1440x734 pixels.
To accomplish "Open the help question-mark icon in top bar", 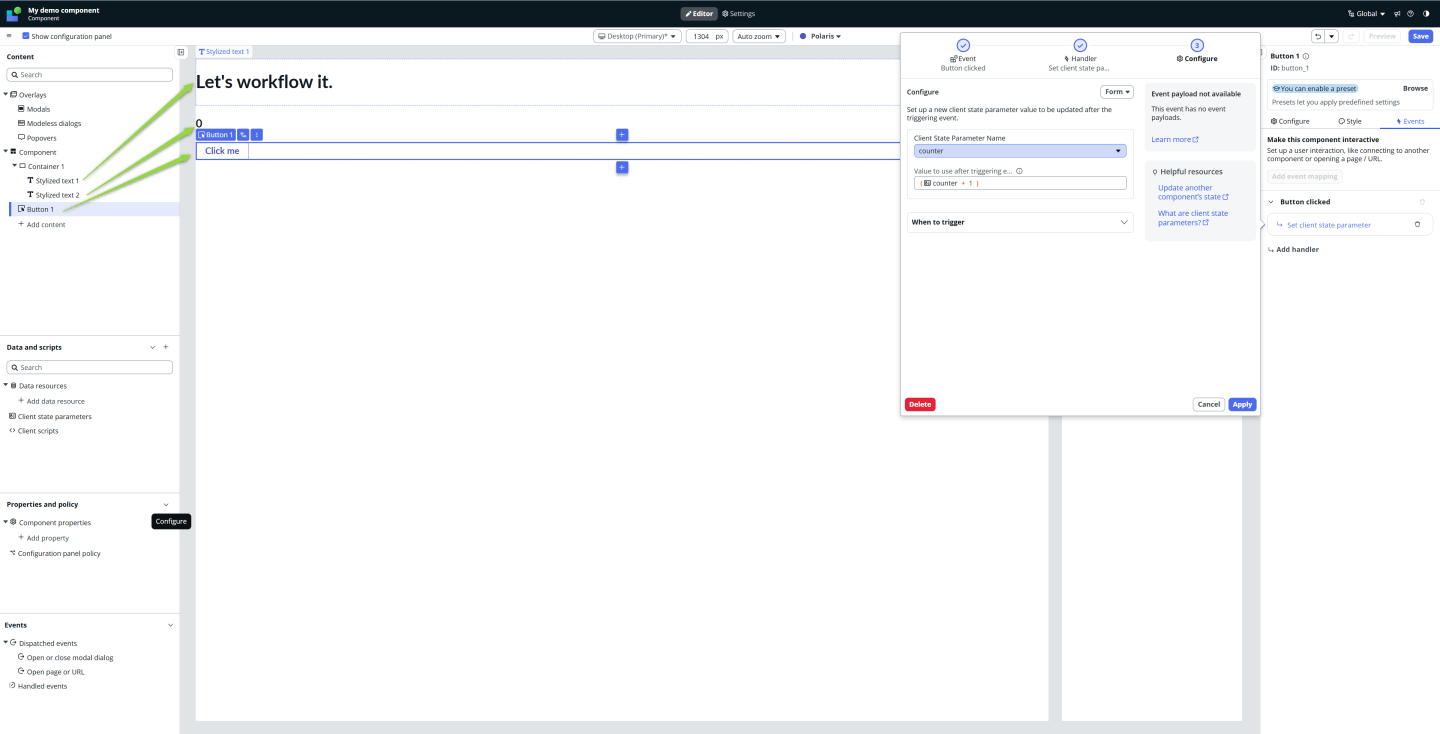I will pyautogui.click(x=1409, y=13).
